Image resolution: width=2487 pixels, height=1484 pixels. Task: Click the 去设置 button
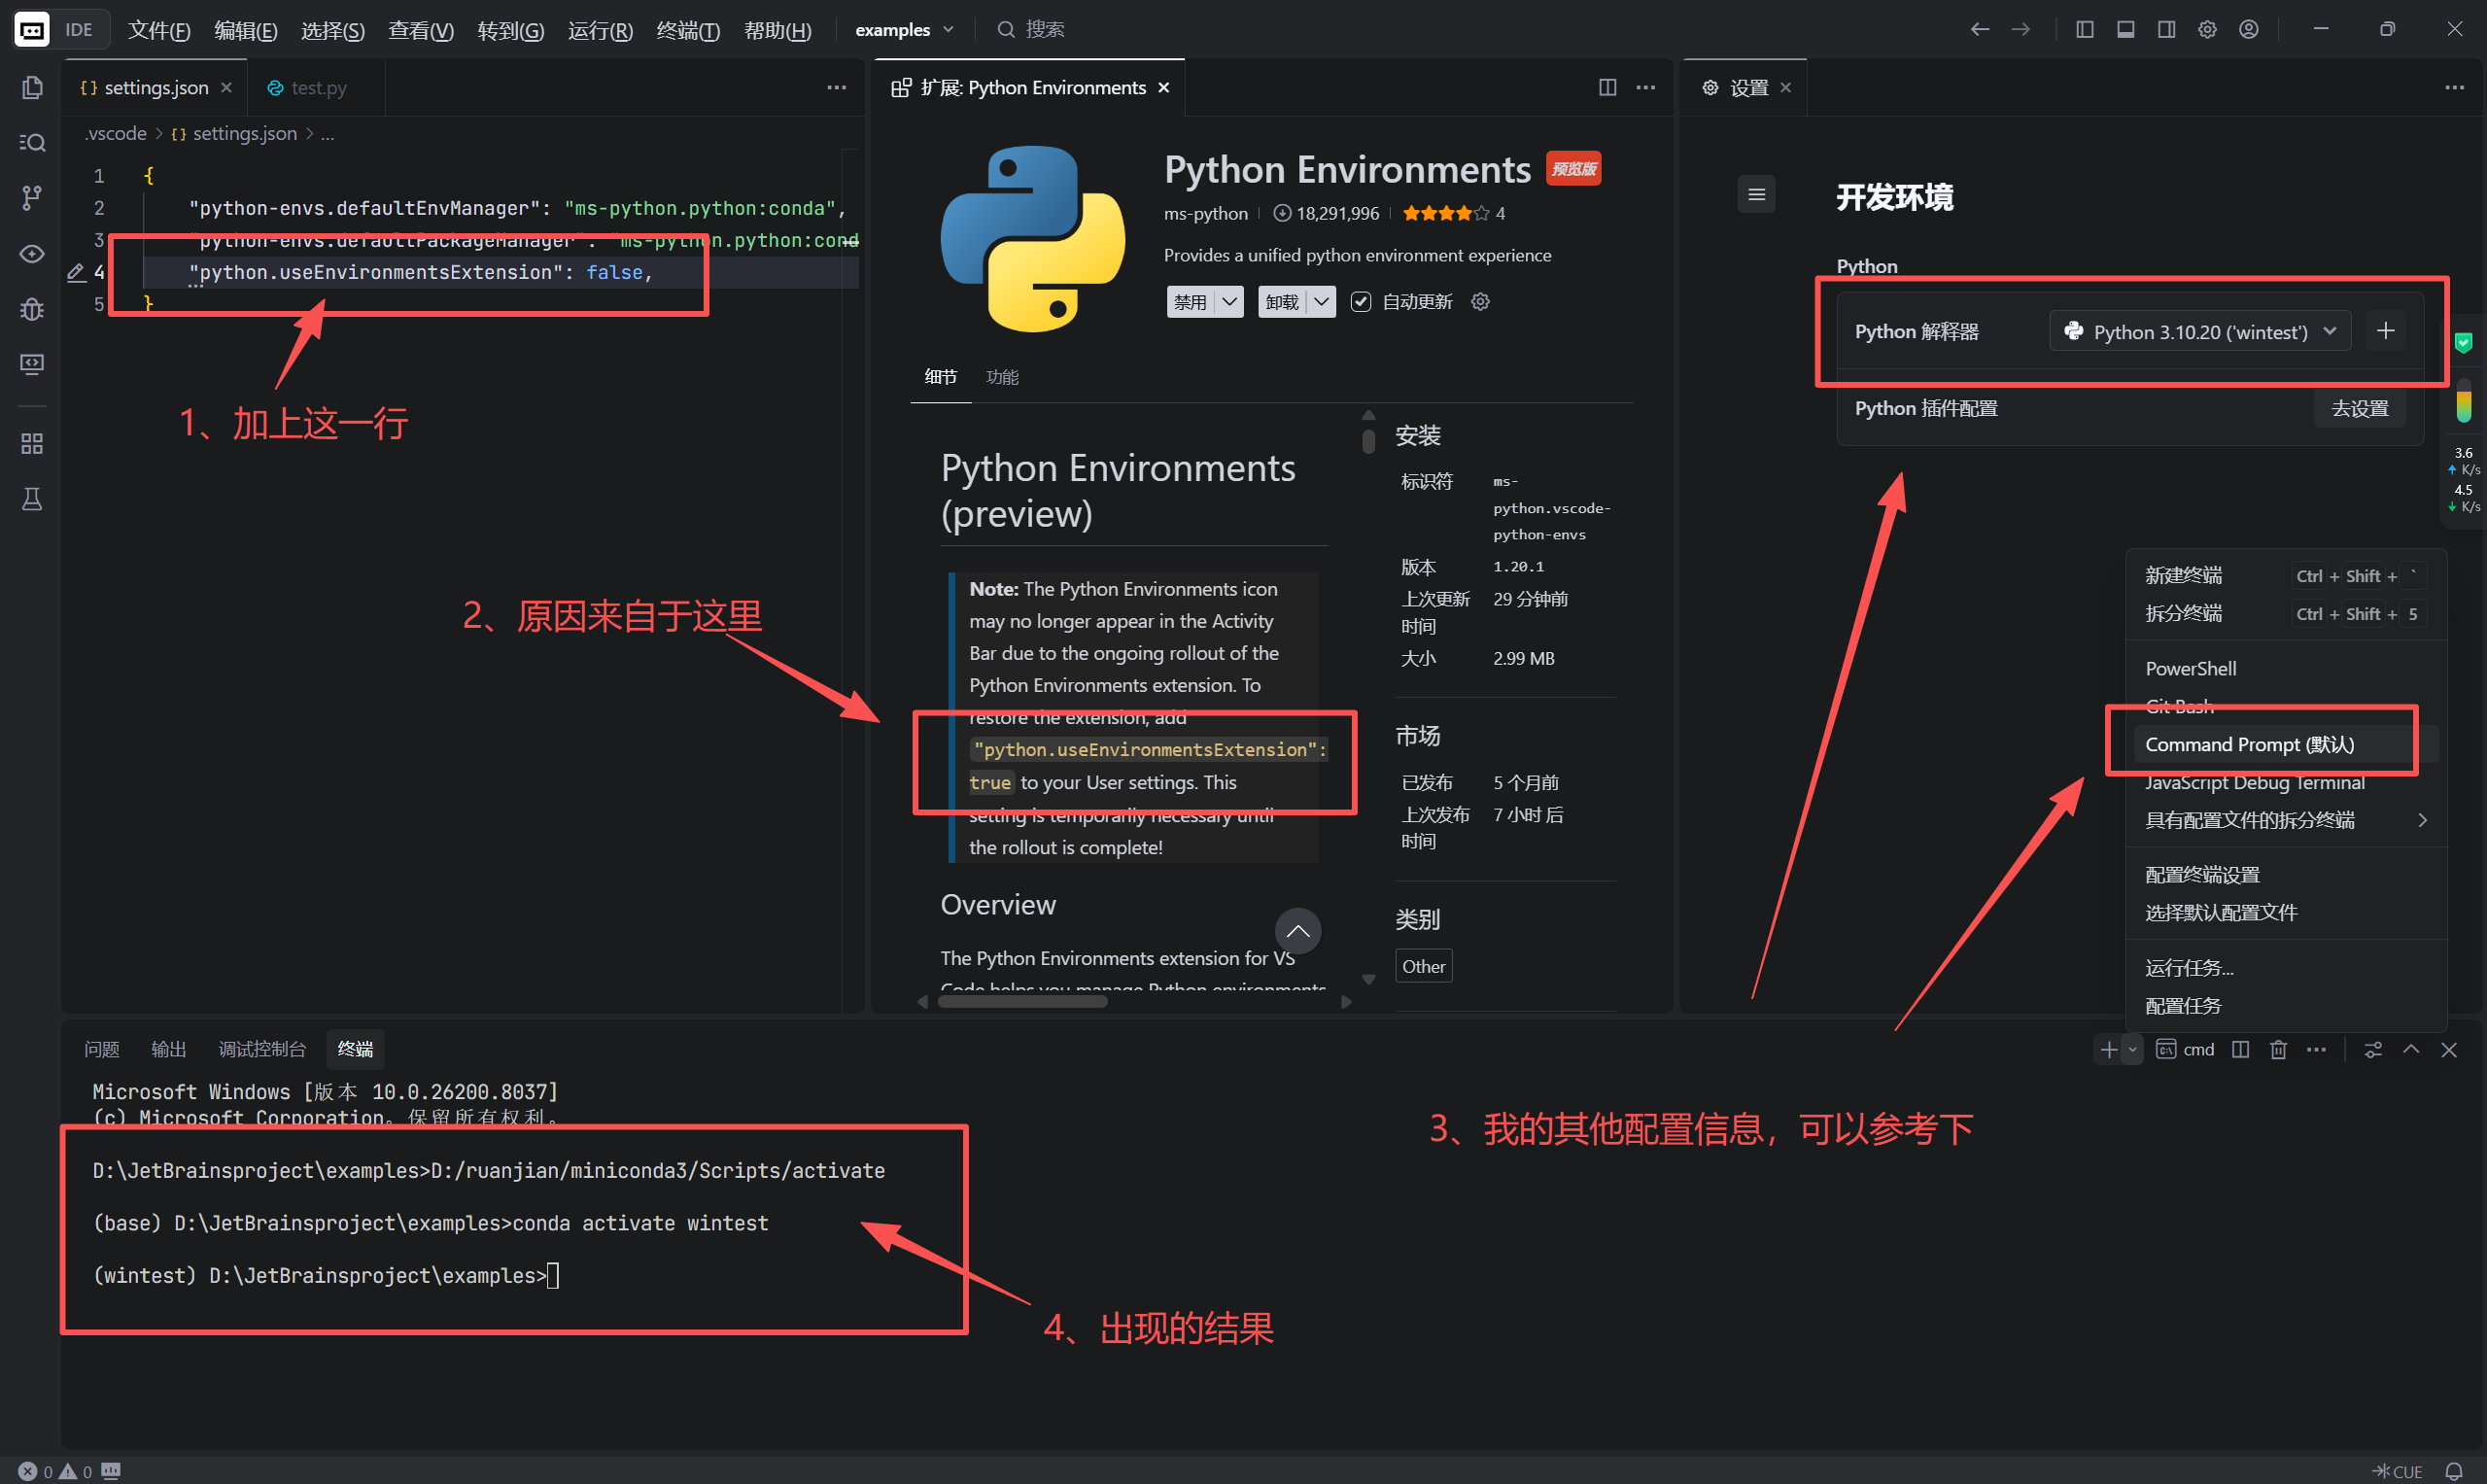point(2359,408)
